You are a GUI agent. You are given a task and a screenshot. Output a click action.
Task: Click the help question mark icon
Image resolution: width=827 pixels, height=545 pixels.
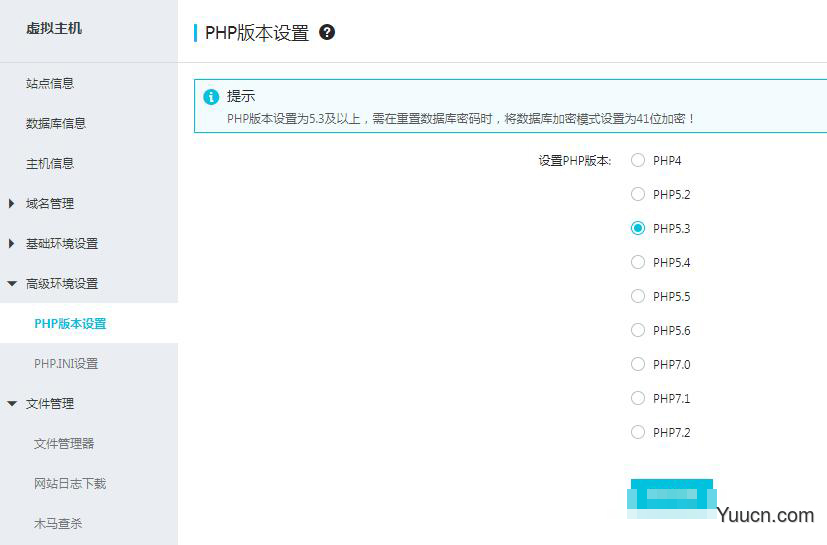[x=327, y=32]
